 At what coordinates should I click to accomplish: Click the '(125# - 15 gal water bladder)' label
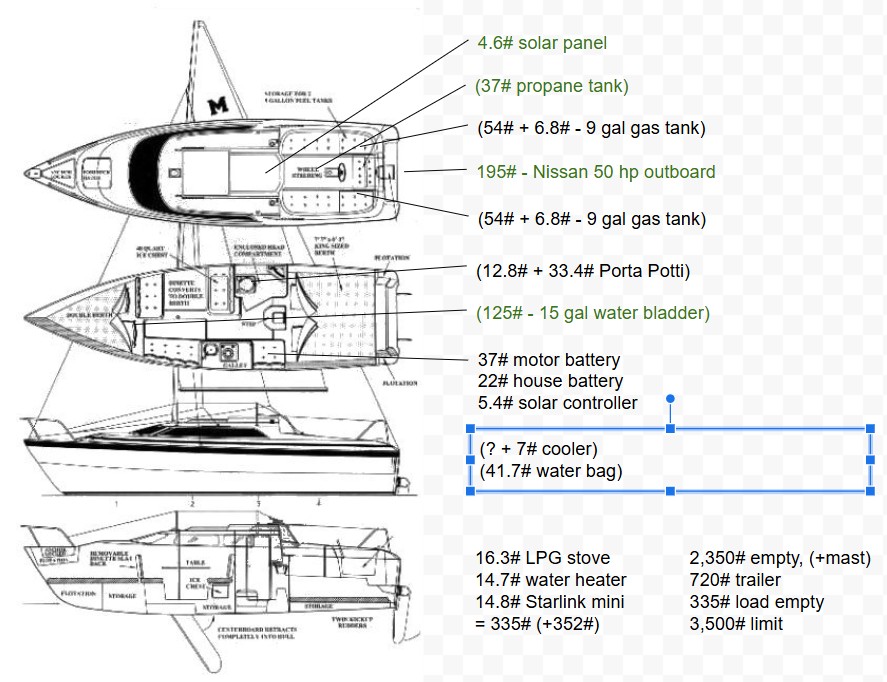pyautogui.click(x=593, y=313)
